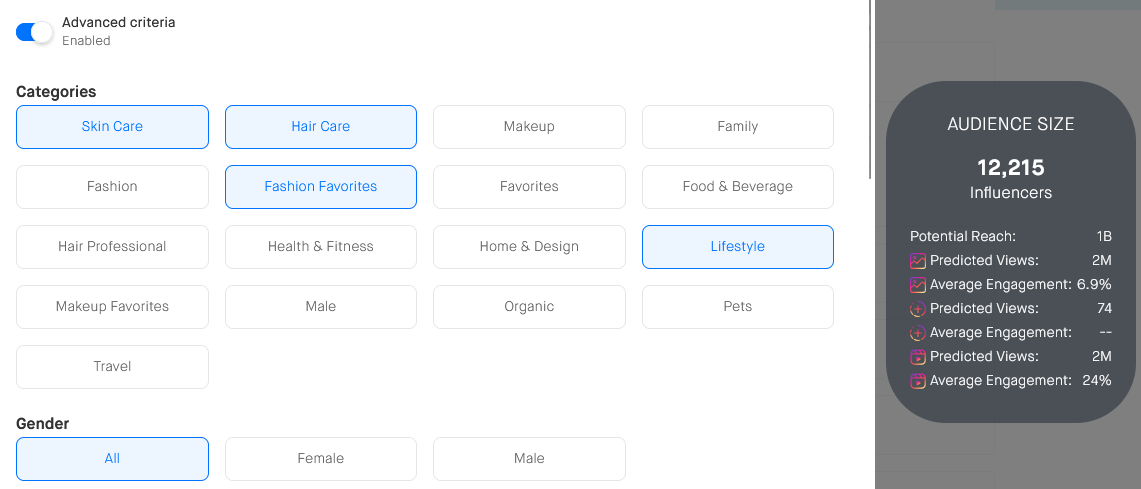Image resolution: width=1141 pixels, height=489 pixels.
Task: Click the Reels icon beside Predicted Views
Action: 918,357
